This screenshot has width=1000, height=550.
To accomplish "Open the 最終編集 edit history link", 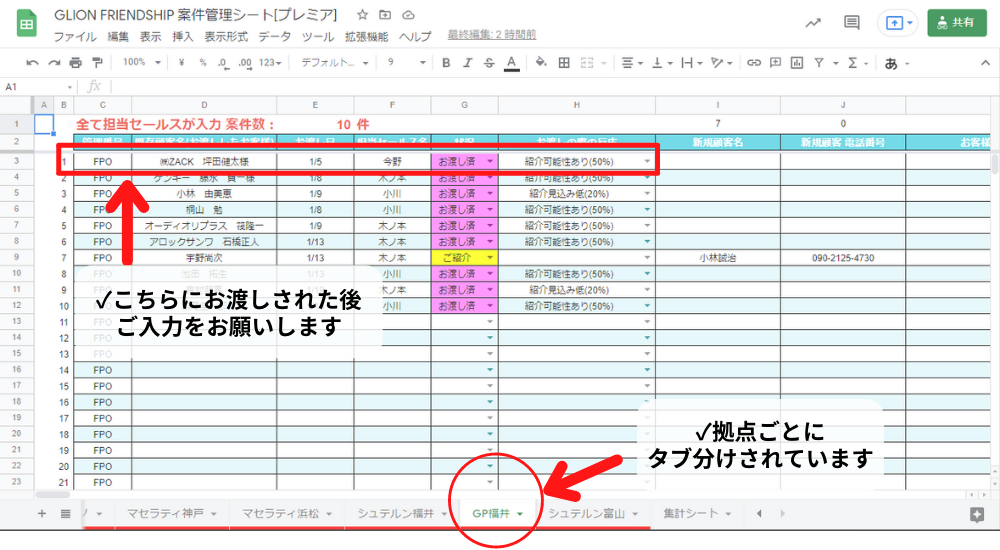I will 491,35.
